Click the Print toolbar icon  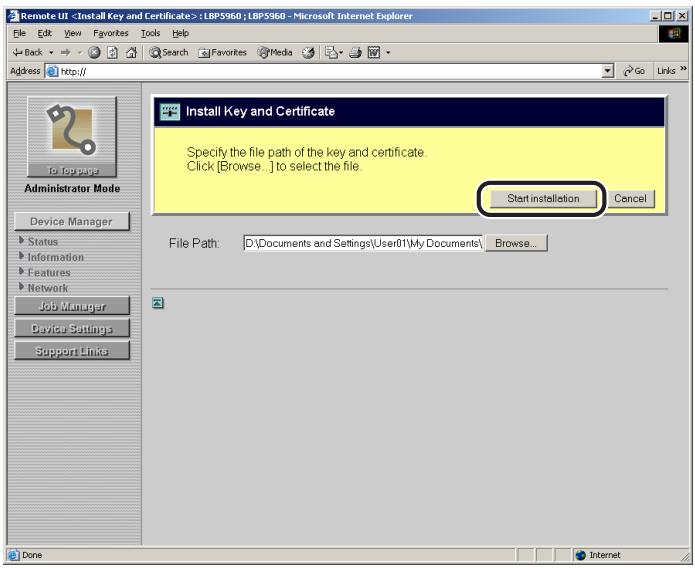(x=355, y=53)
